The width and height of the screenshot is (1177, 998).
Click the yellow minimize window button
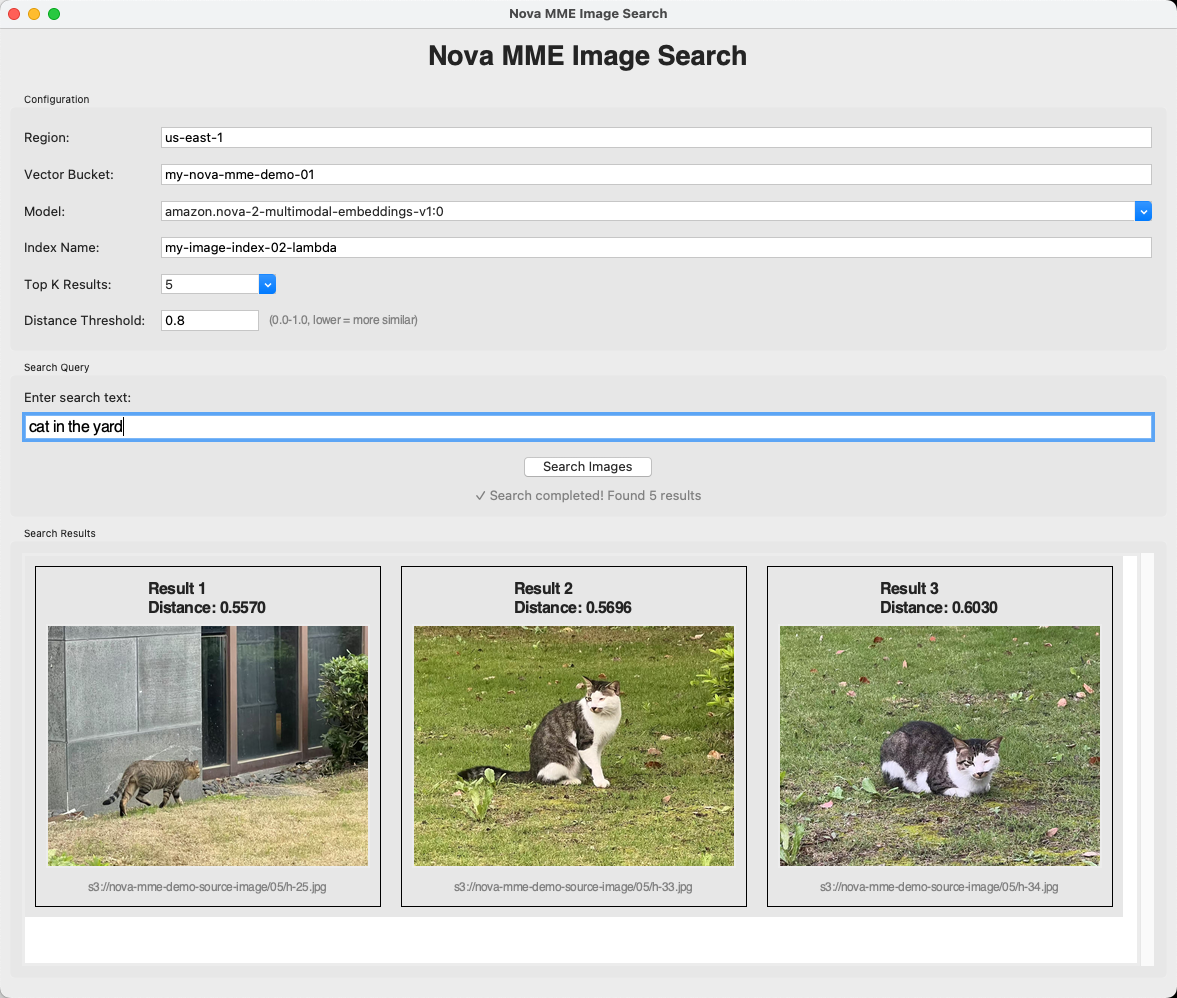tap(34, 14)
